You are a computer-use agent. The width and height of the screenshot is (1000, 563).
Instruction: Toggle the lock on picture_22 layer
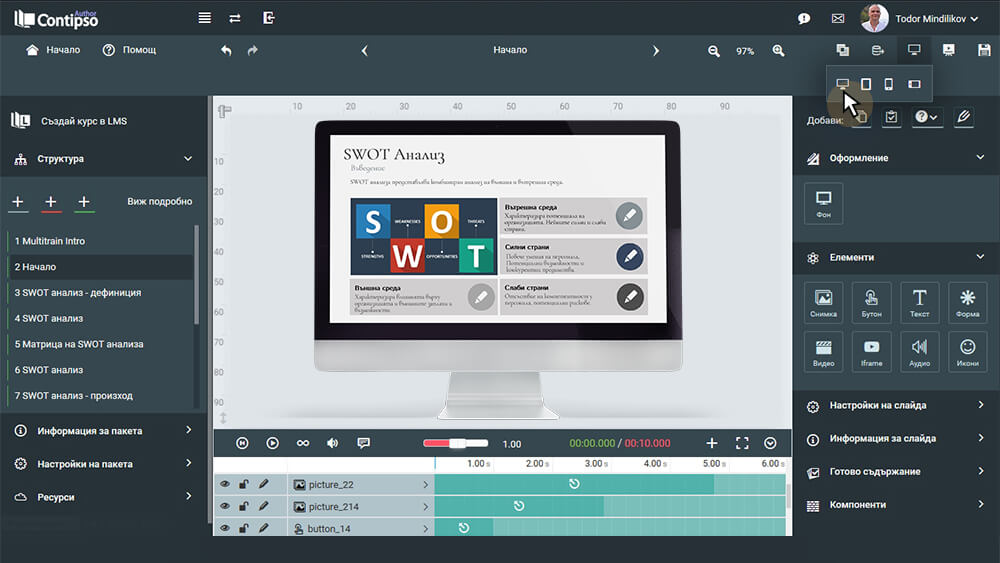(x=244, y=485)
